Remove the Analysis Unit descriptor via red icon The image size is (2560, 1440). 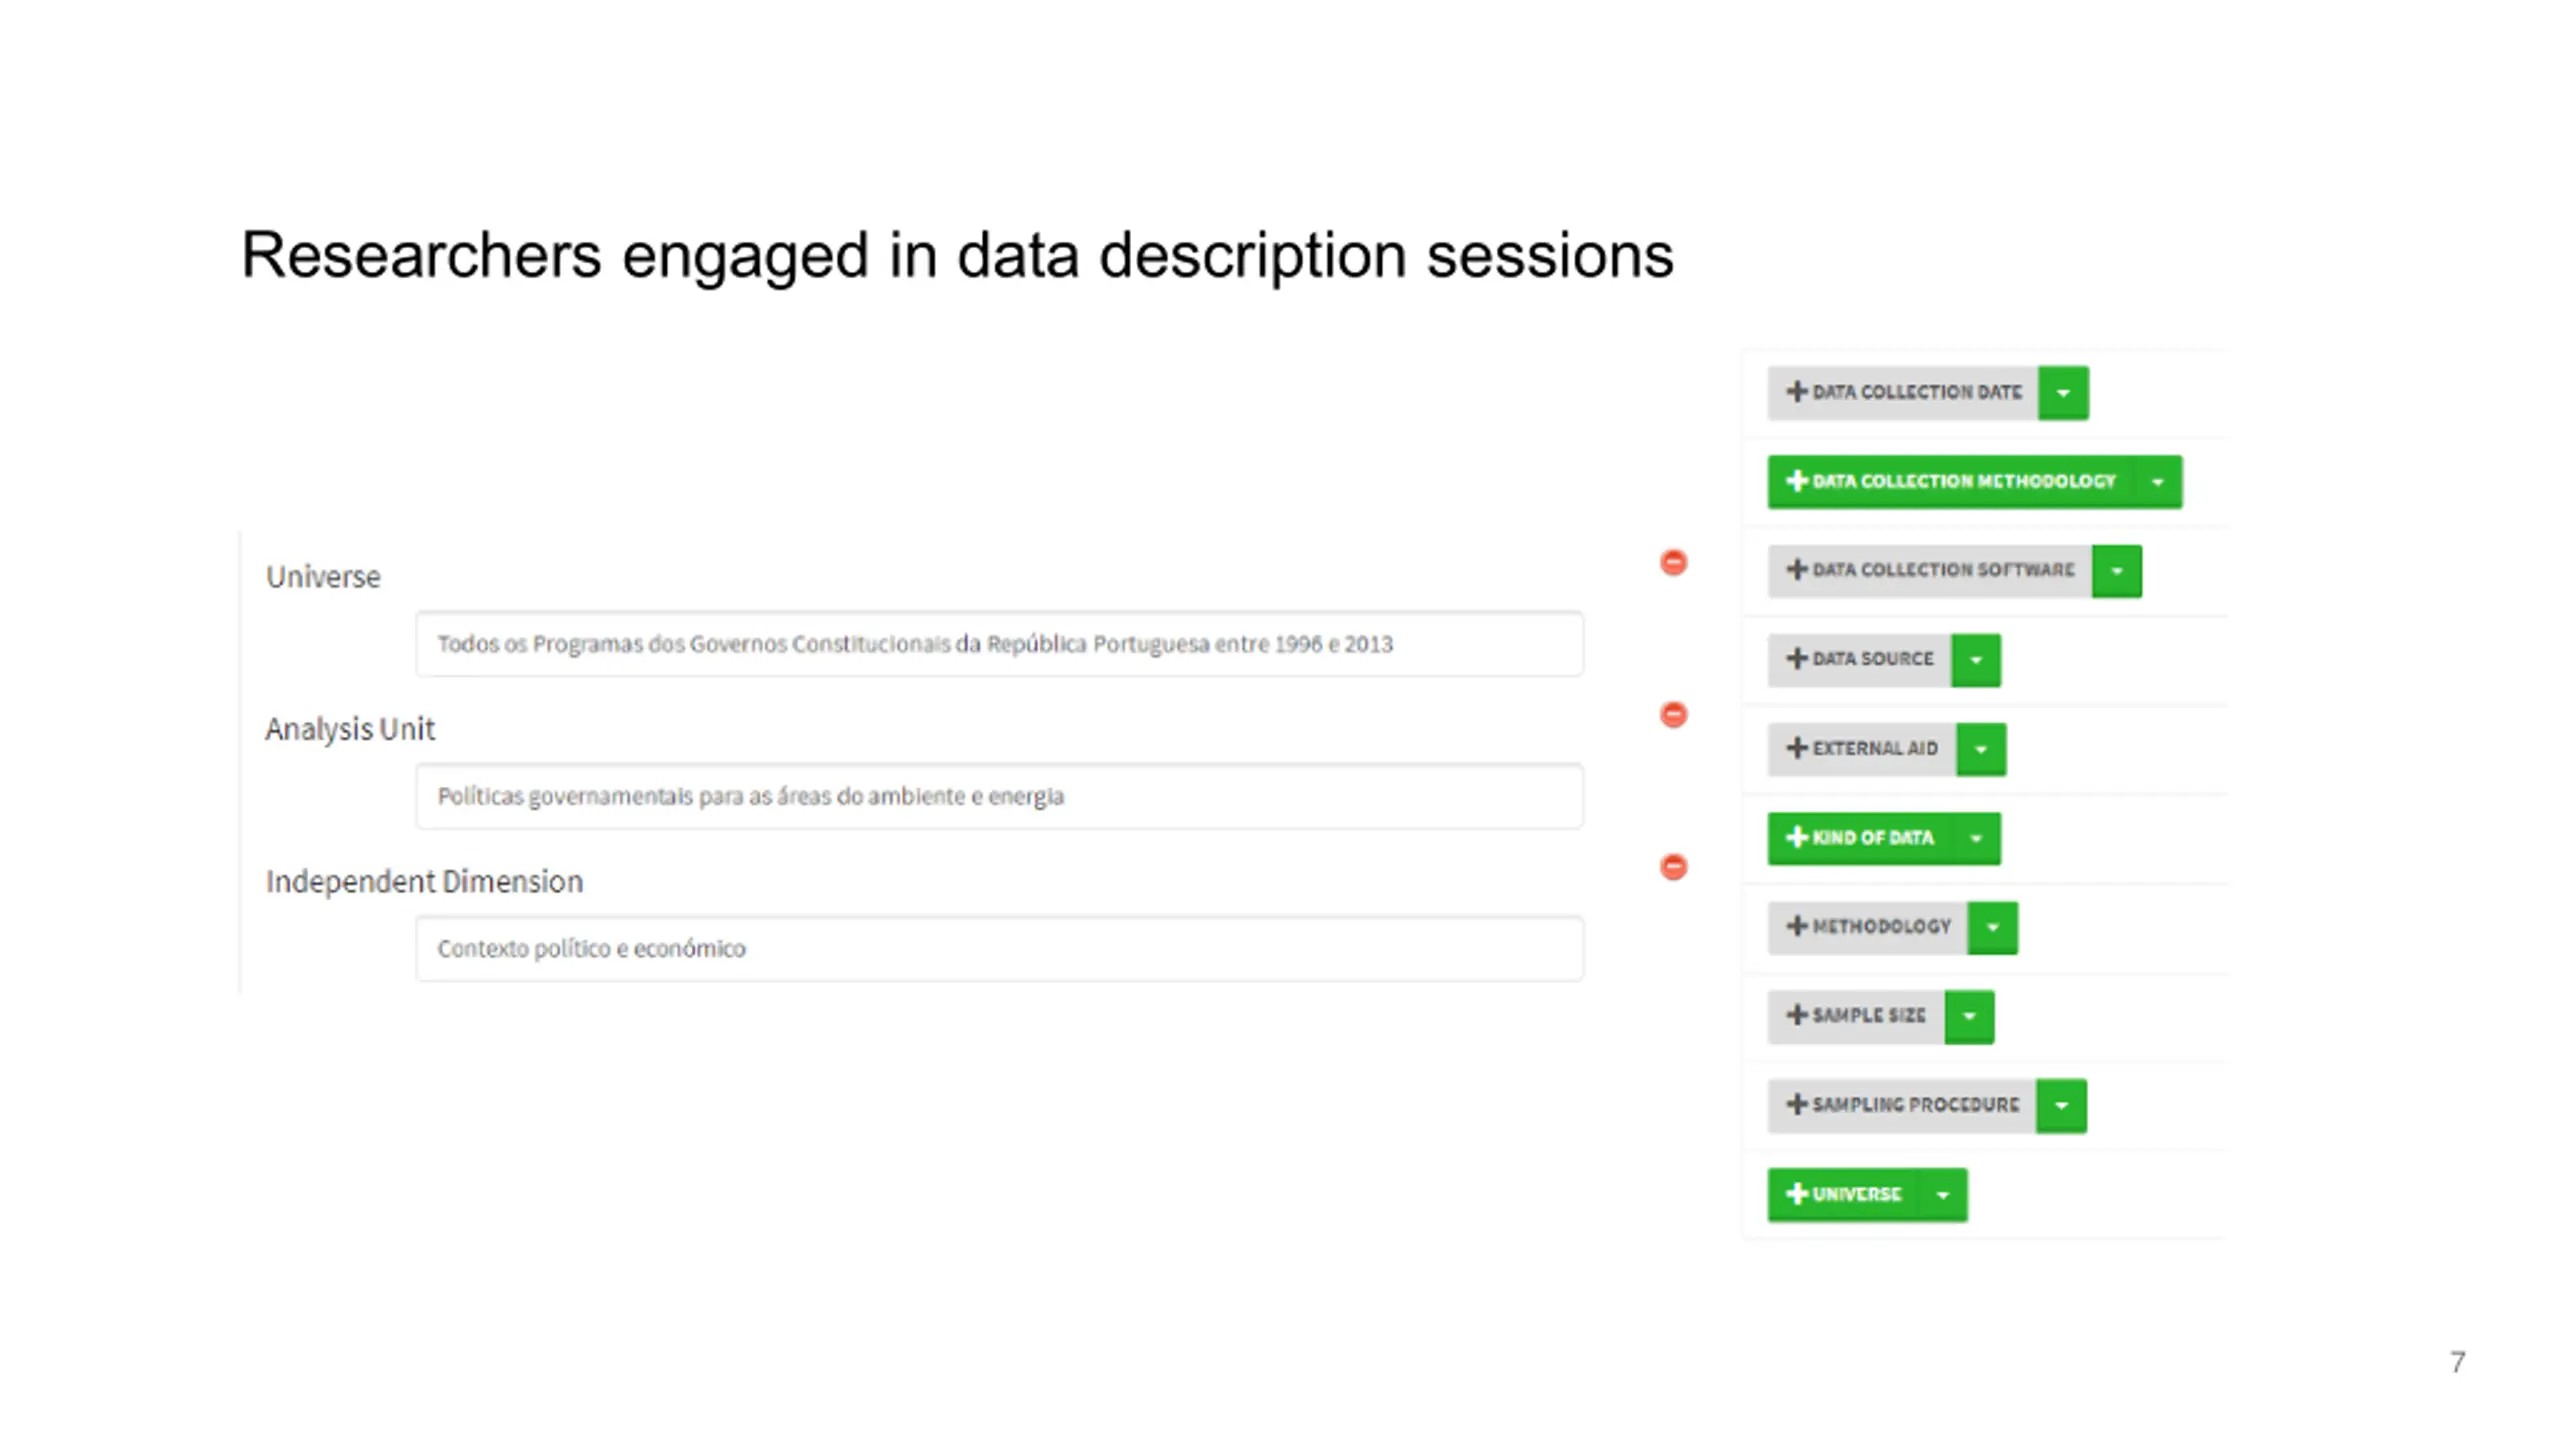click(1673, 715)
